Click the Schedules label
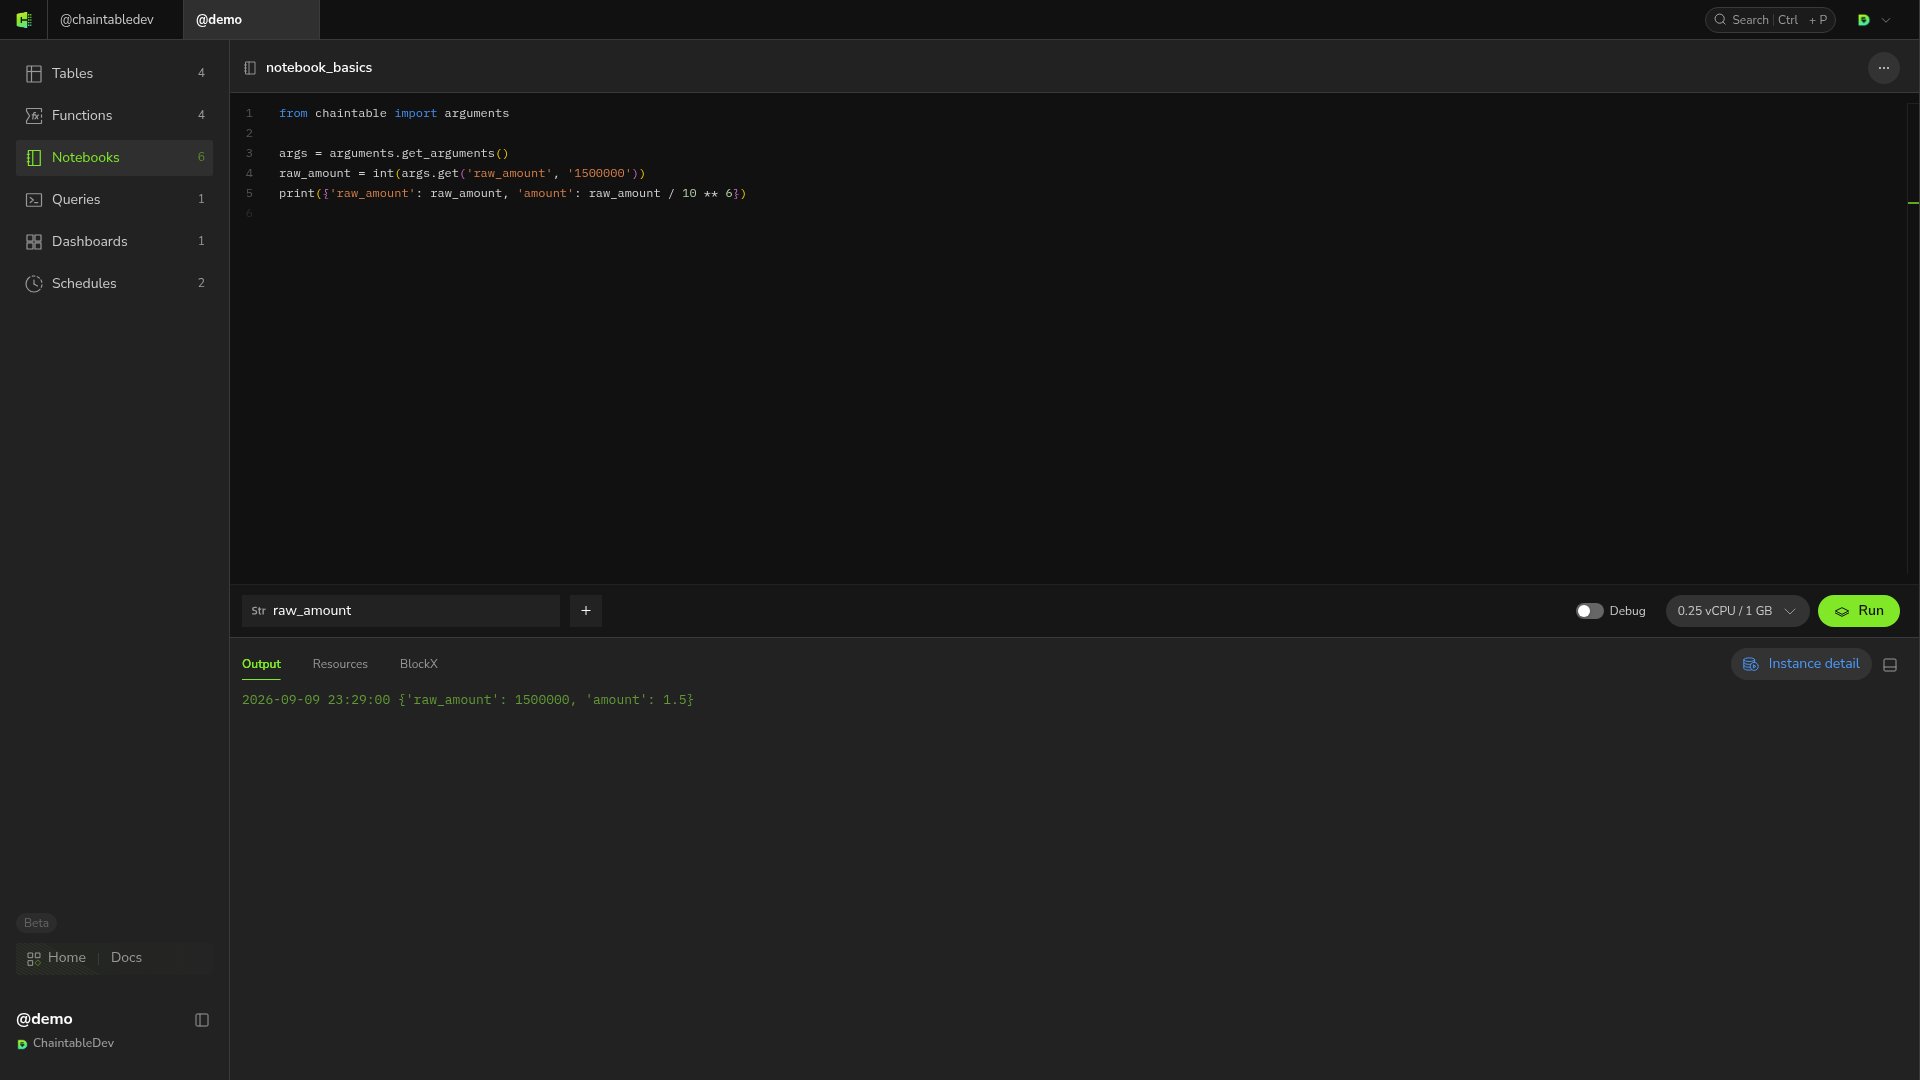Viewport: 1920px width, 1080px height. tap(84, 284)
